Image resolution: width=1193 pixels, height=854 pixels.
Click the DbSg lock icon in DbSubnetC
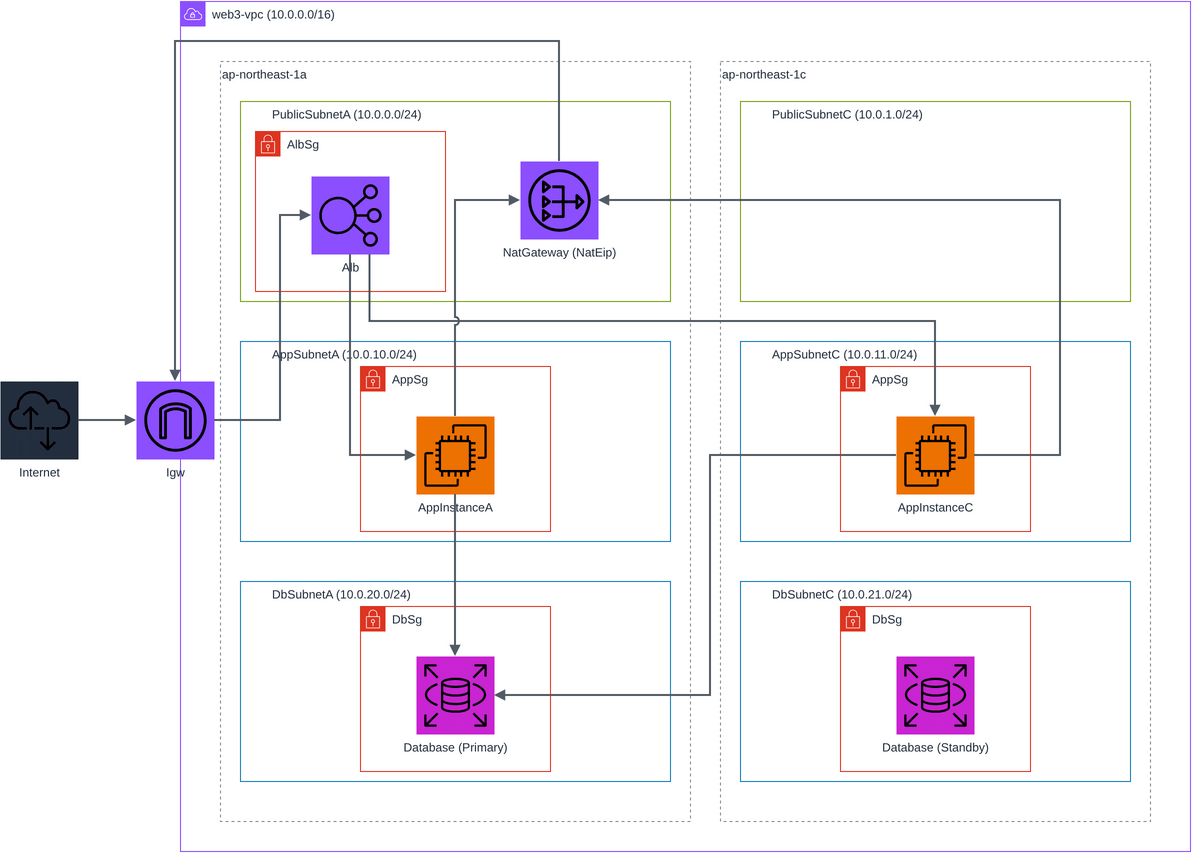pyautogui.click(x=853, y=619)
